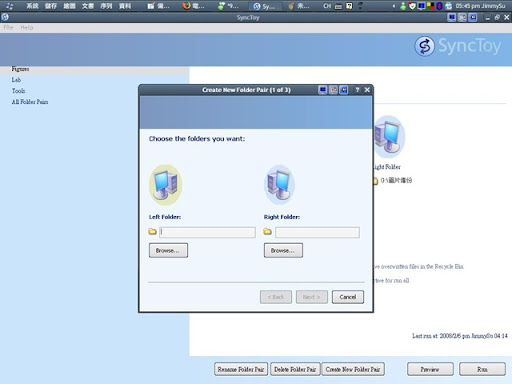Viewport: 512px width, 384px height.
Task: Click the Run button
Action: 482,369
